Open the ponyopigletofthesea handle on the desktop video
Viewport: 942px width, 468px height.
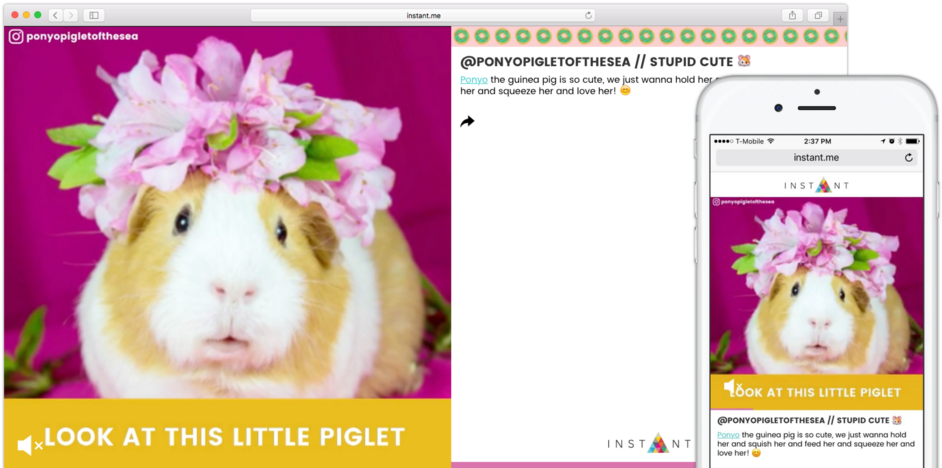82,36
